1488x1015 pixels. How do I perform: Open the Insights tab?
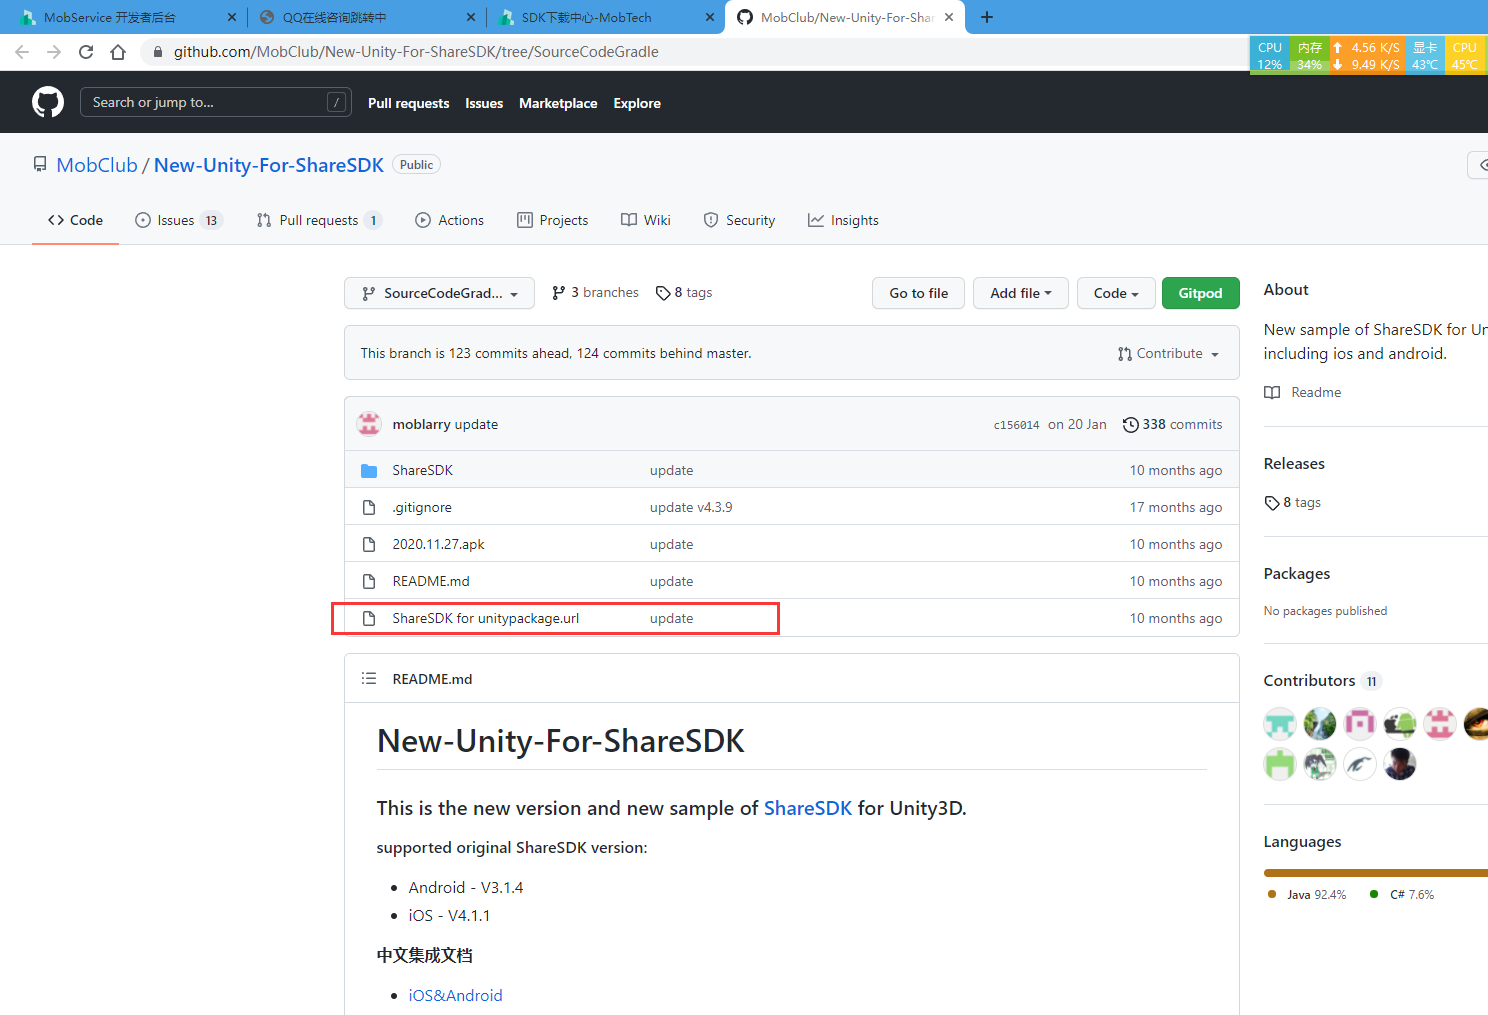point(843,220)
